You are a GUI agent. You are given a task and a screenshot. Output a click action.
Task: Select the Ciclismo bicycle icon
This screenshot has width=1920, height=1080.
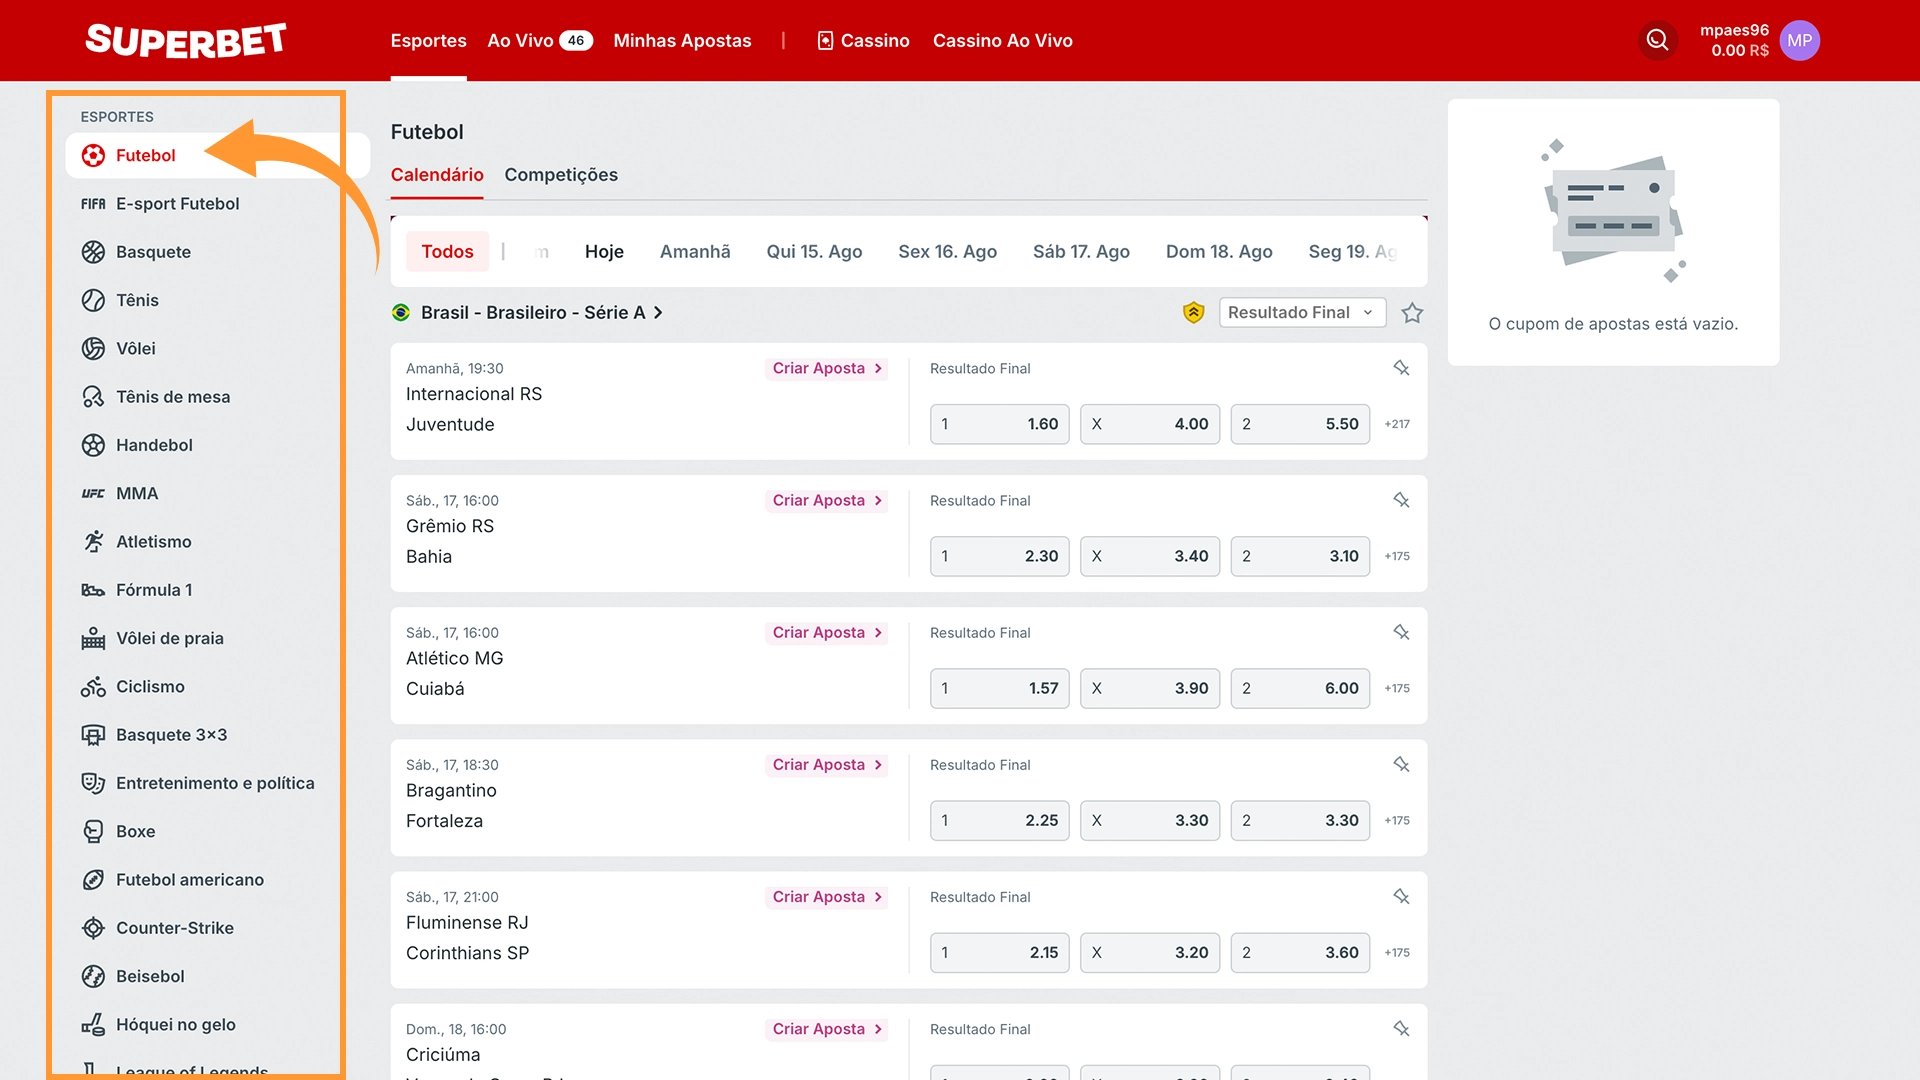[x=93, y=686]
